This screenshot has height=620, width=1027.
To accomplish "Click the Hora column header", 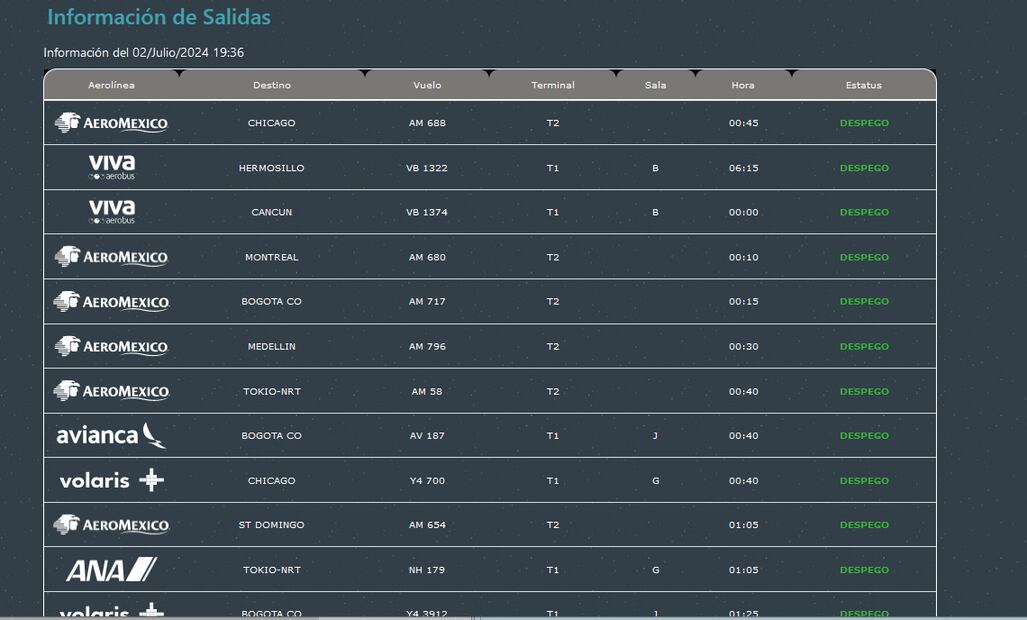I will 743,85.
